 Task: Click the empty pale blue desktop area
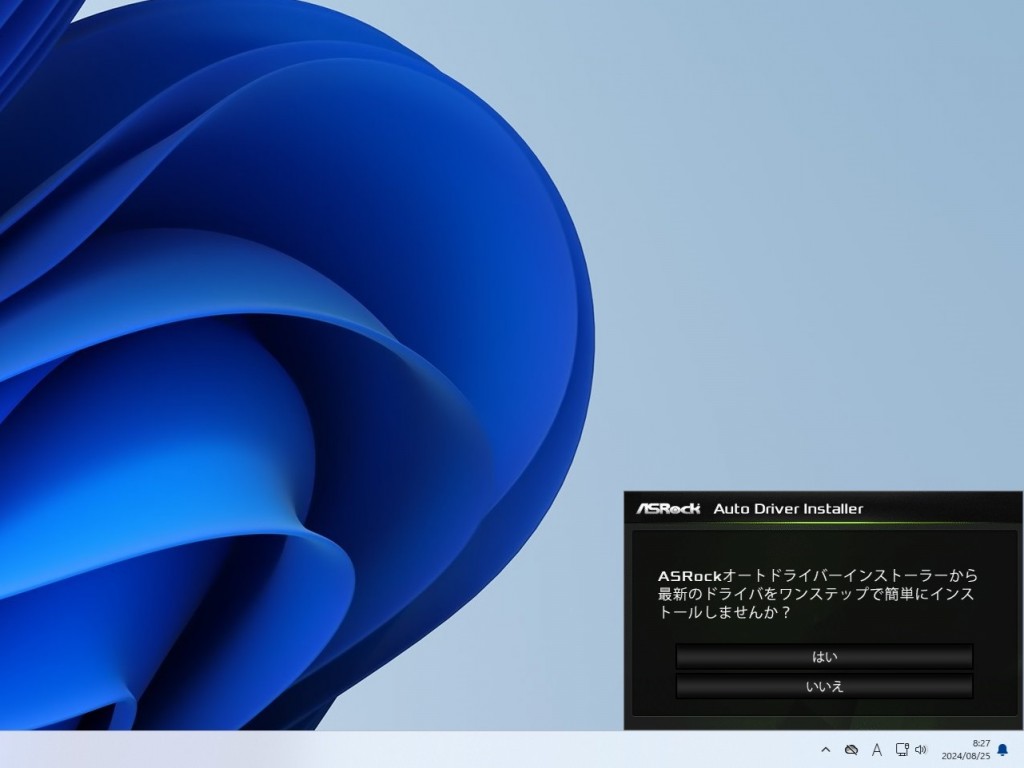click(x=800, y=250)
